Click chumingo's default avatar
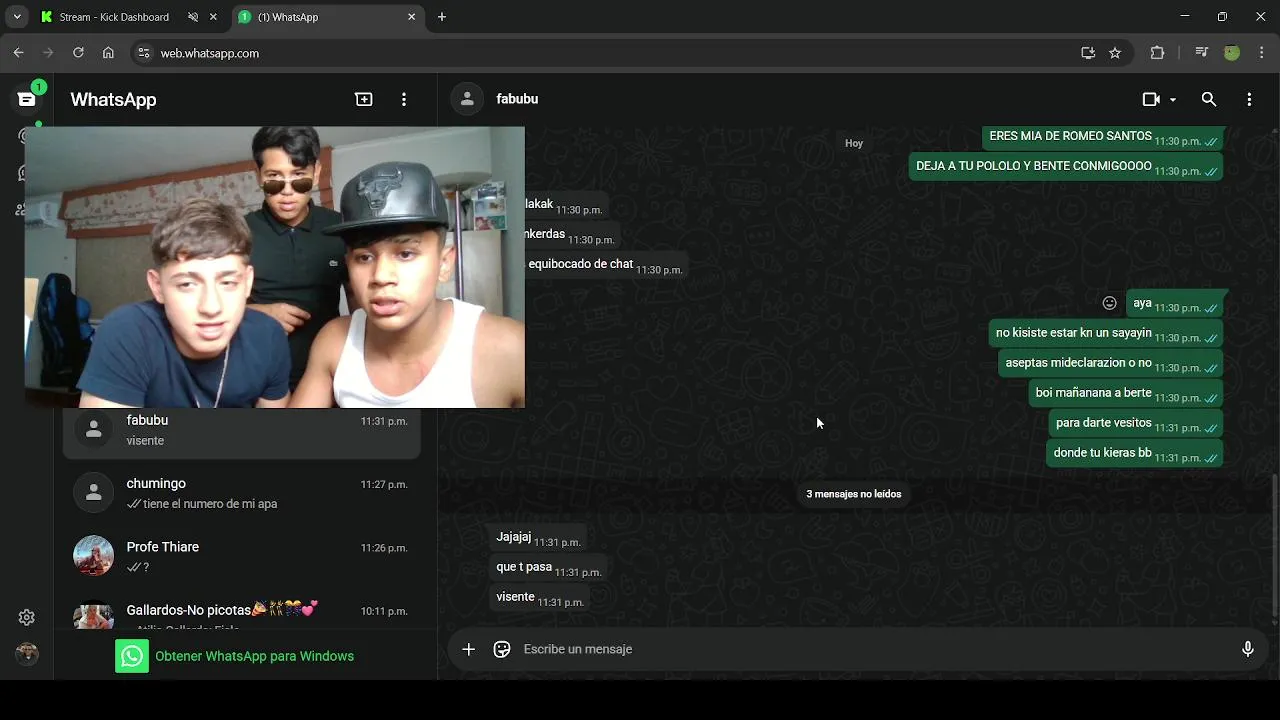1280x720 pixels. tap(94, 493)
